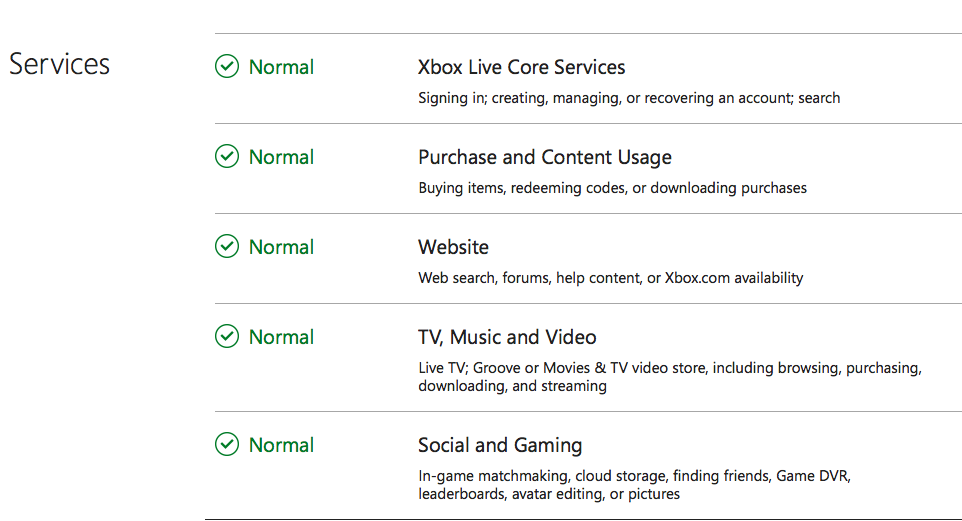Click the checkmark icon for TV, Music and Video
Screen dimensions: 962x521
coord(227,336)
